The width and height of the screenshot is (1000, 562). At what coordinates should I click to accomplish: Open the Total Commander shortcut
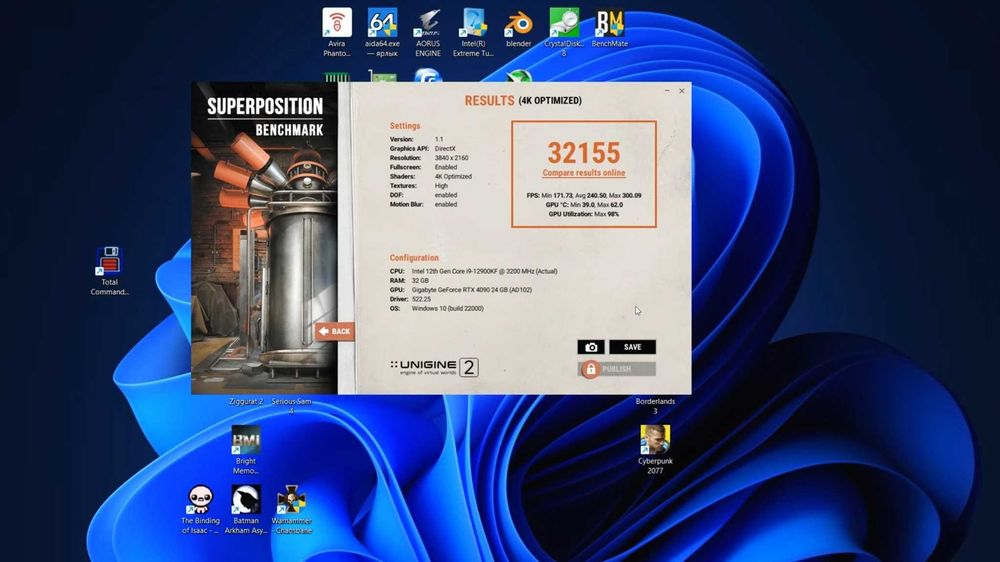tap(109, 270)
